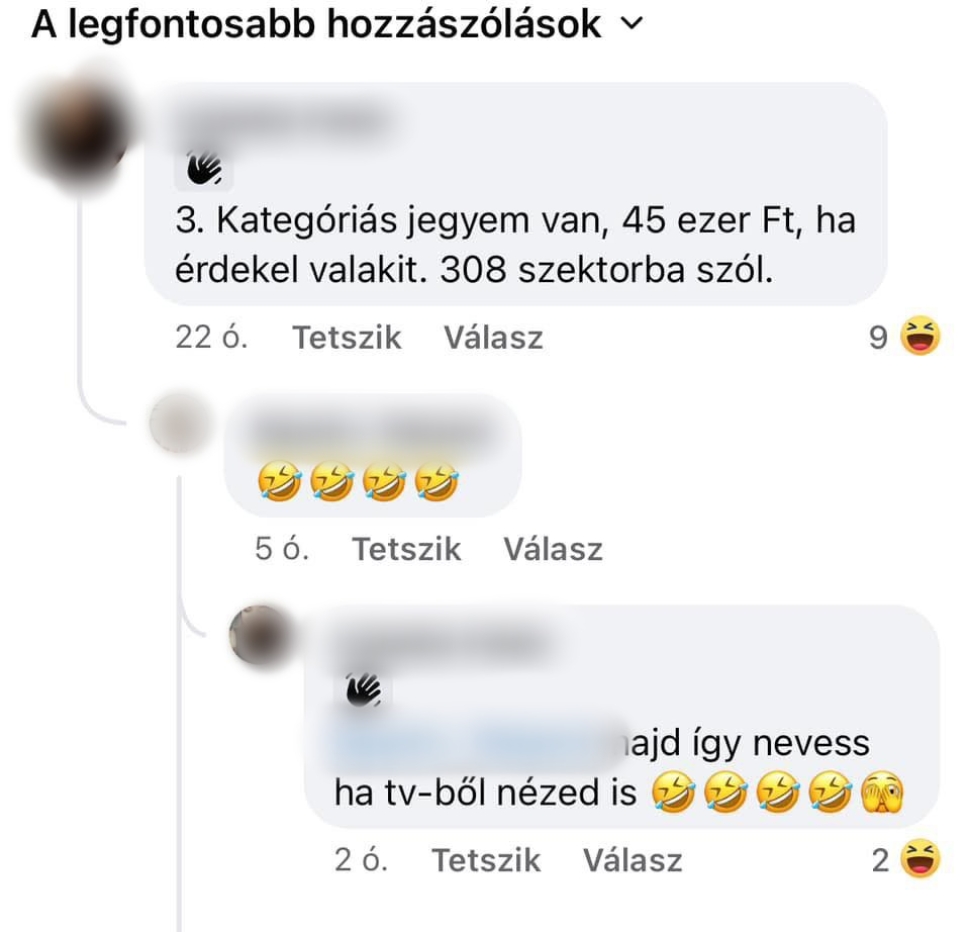Click the blurred mentioned name in last reply

coord(476,743)
